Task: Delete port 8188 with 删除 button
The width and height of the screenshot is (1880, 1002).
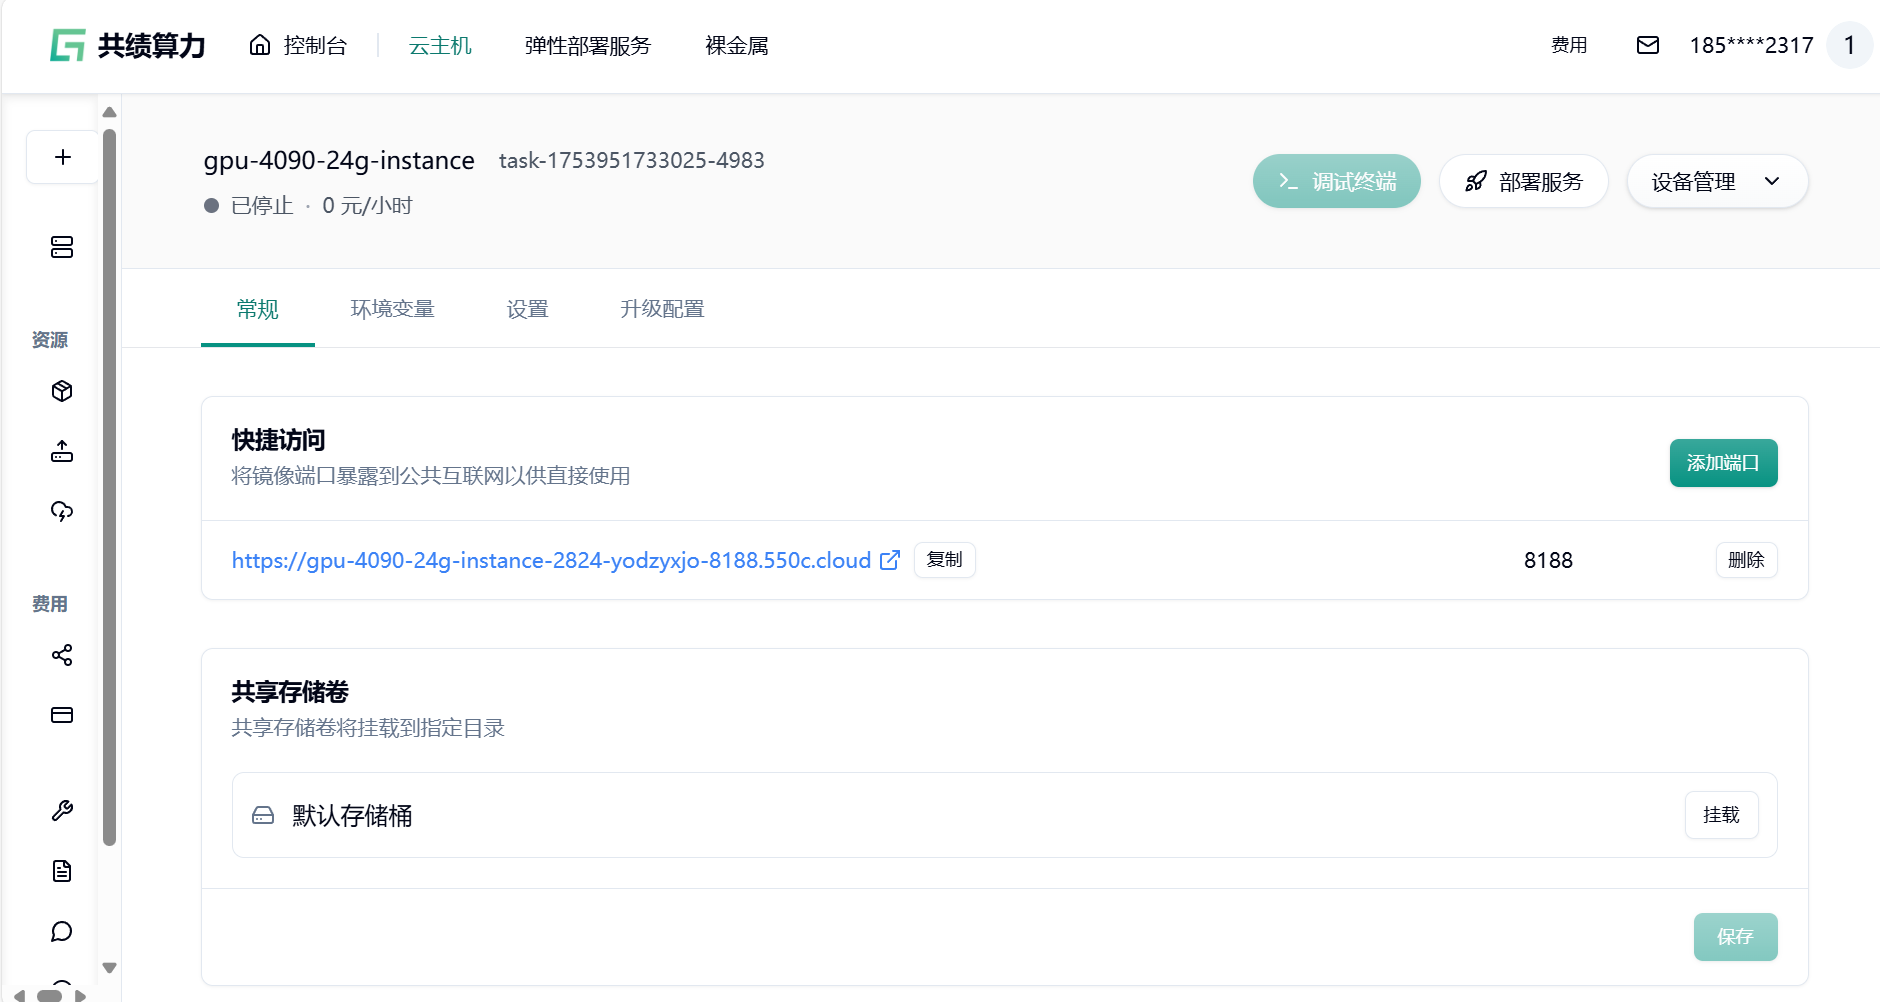Action: [1746, 560]
